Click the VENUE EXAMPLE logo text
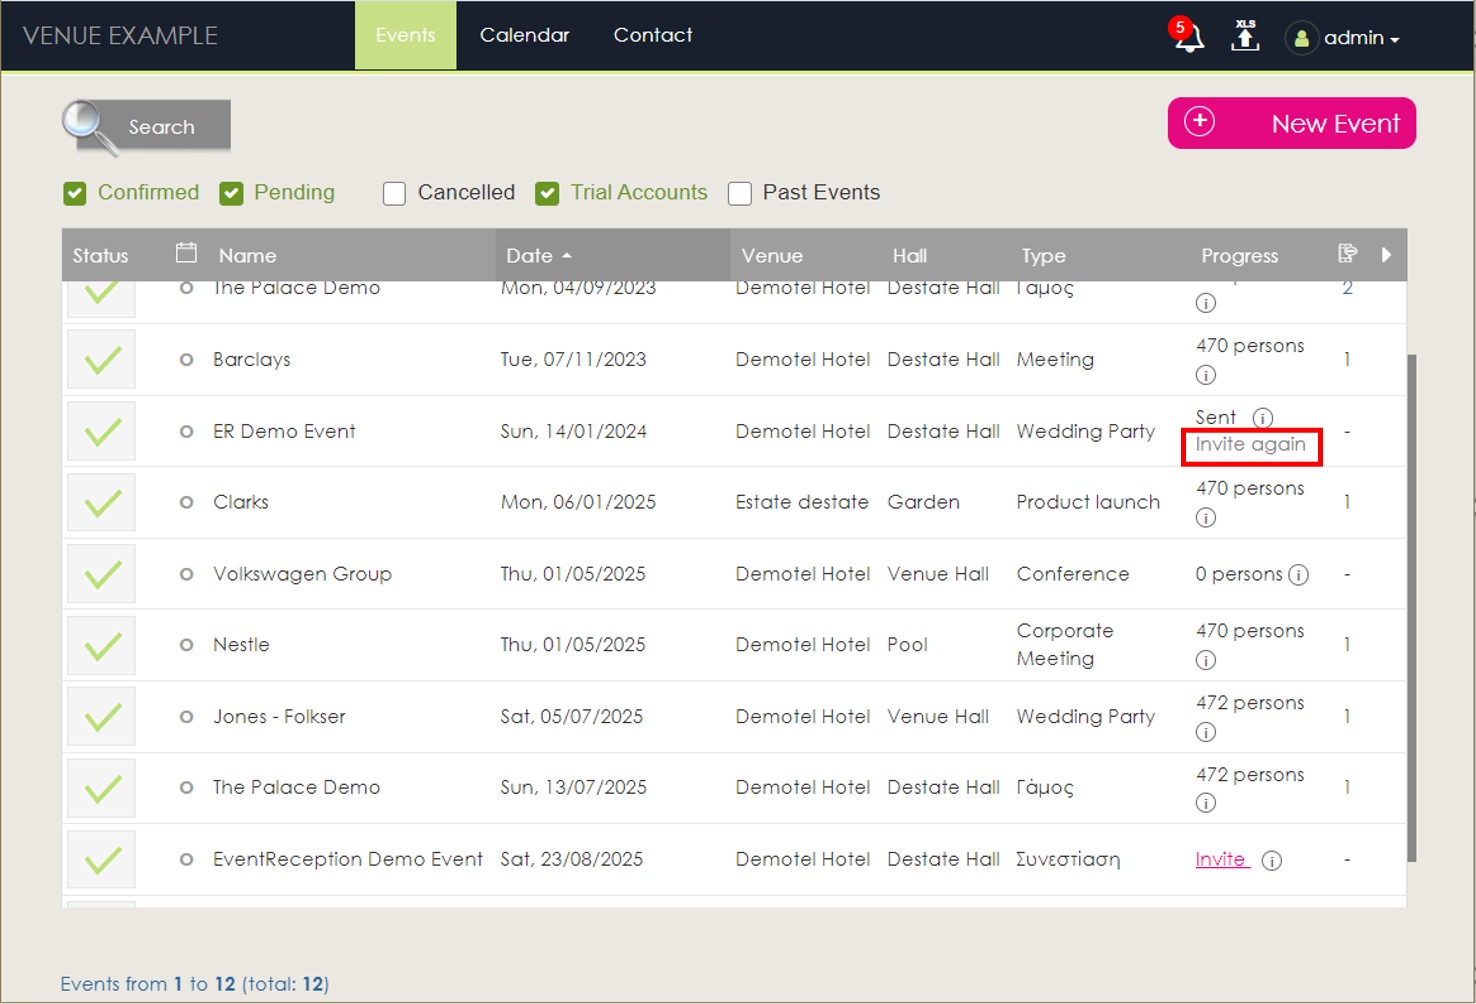Image resolution: width=1476 pixels, height=1004 pixels. point(120,36)
